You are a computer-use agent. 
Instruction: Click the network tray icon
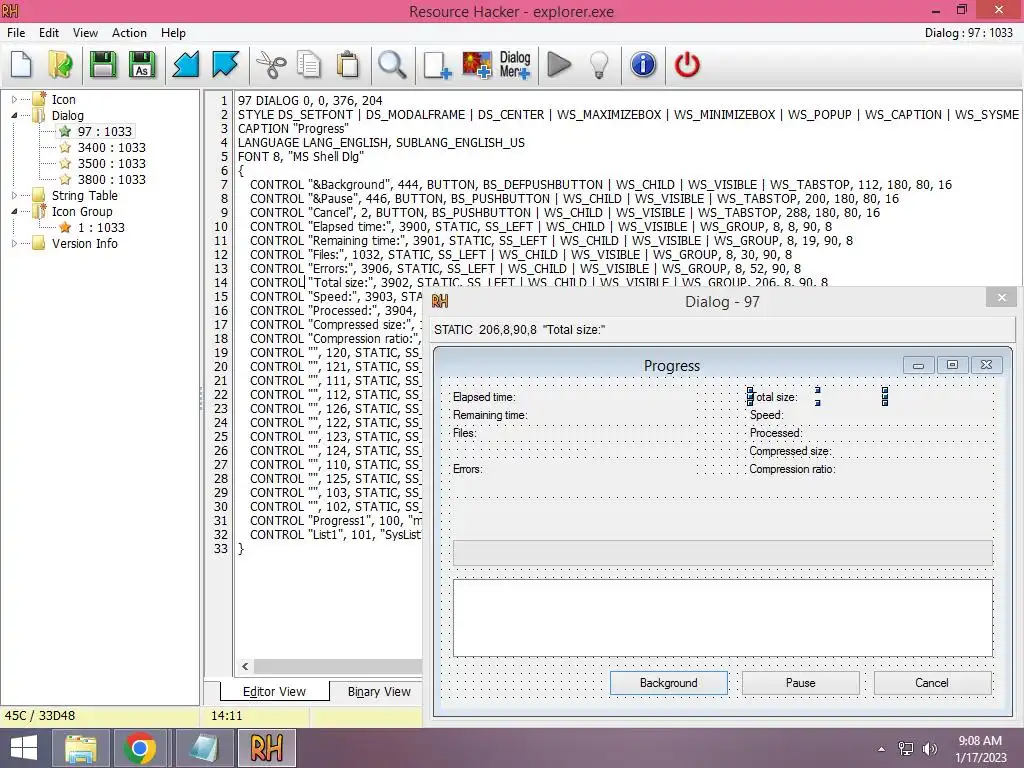[906, 749]
